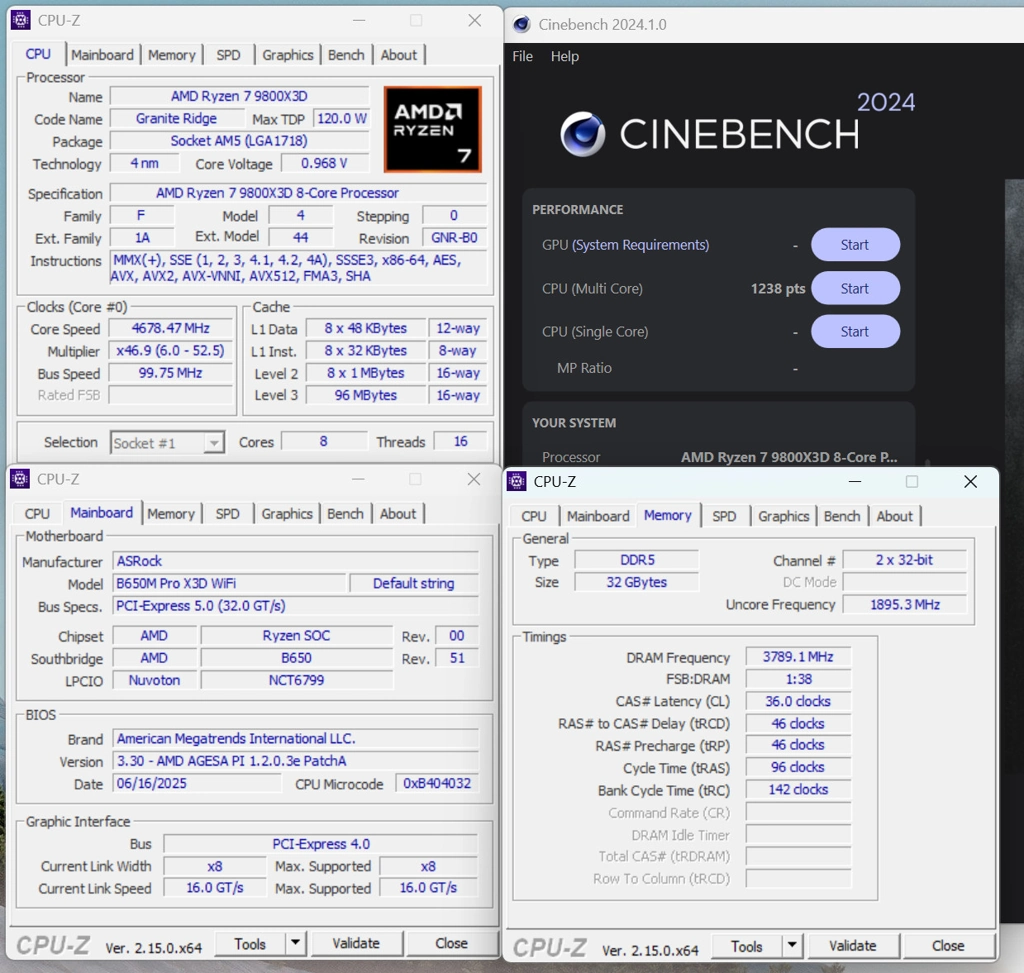Click the AMD Ryzen 7 processor logo
The image size is (1024, 973).
[432, 129]
